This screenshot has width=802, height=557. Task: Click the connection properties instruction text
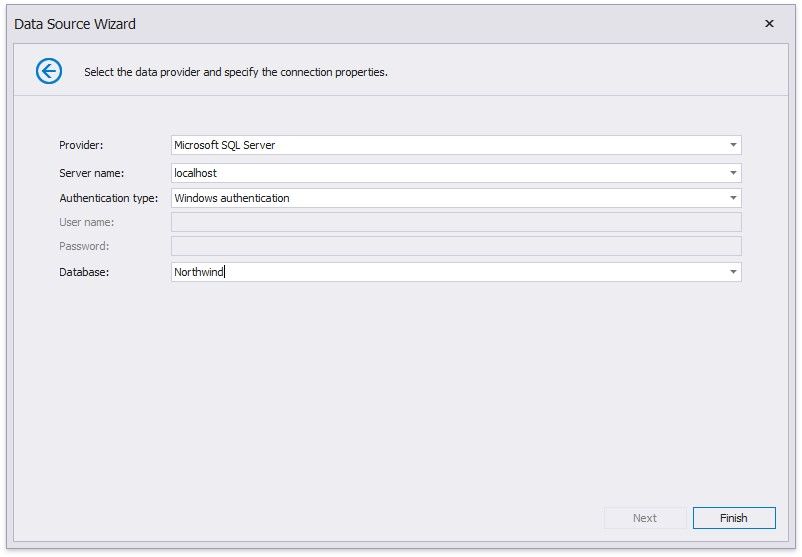[236, 72]
